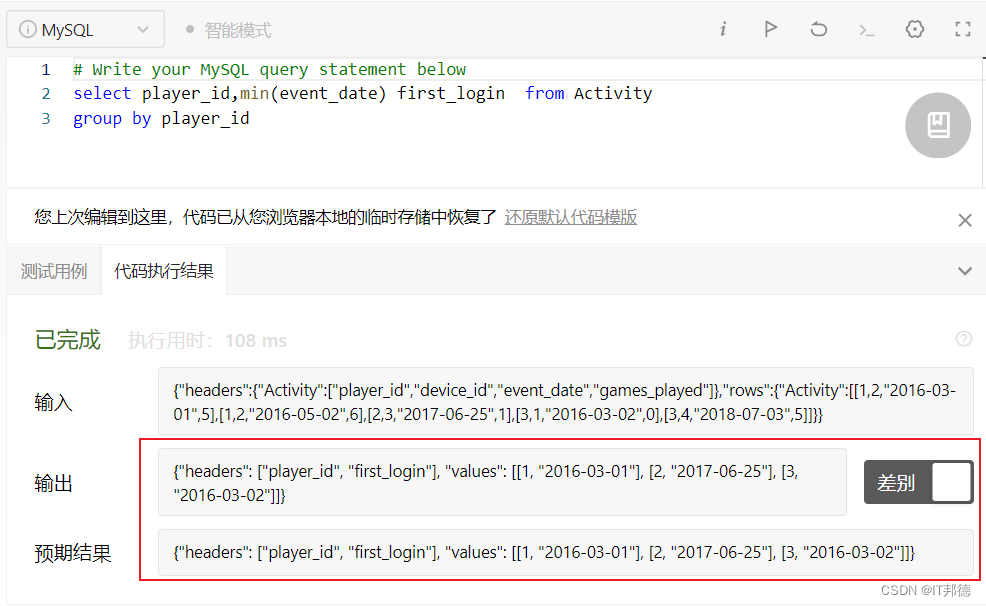Switch to the 测试用例 tab

[54, 271]
